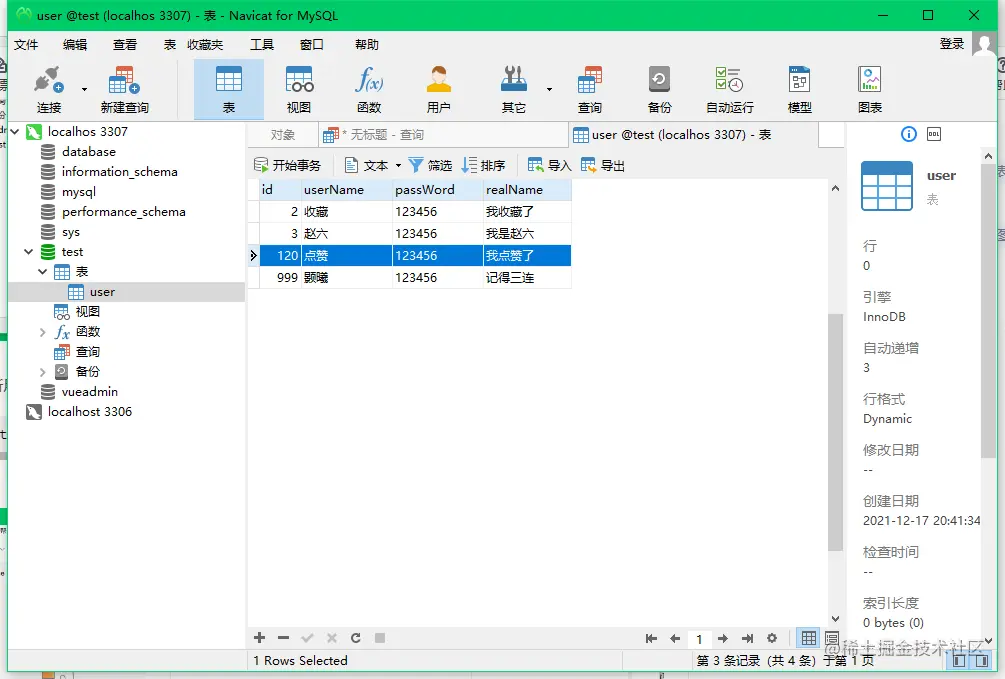Select the 表 table toolbar button
The image size is (1005, 679).
229,90
